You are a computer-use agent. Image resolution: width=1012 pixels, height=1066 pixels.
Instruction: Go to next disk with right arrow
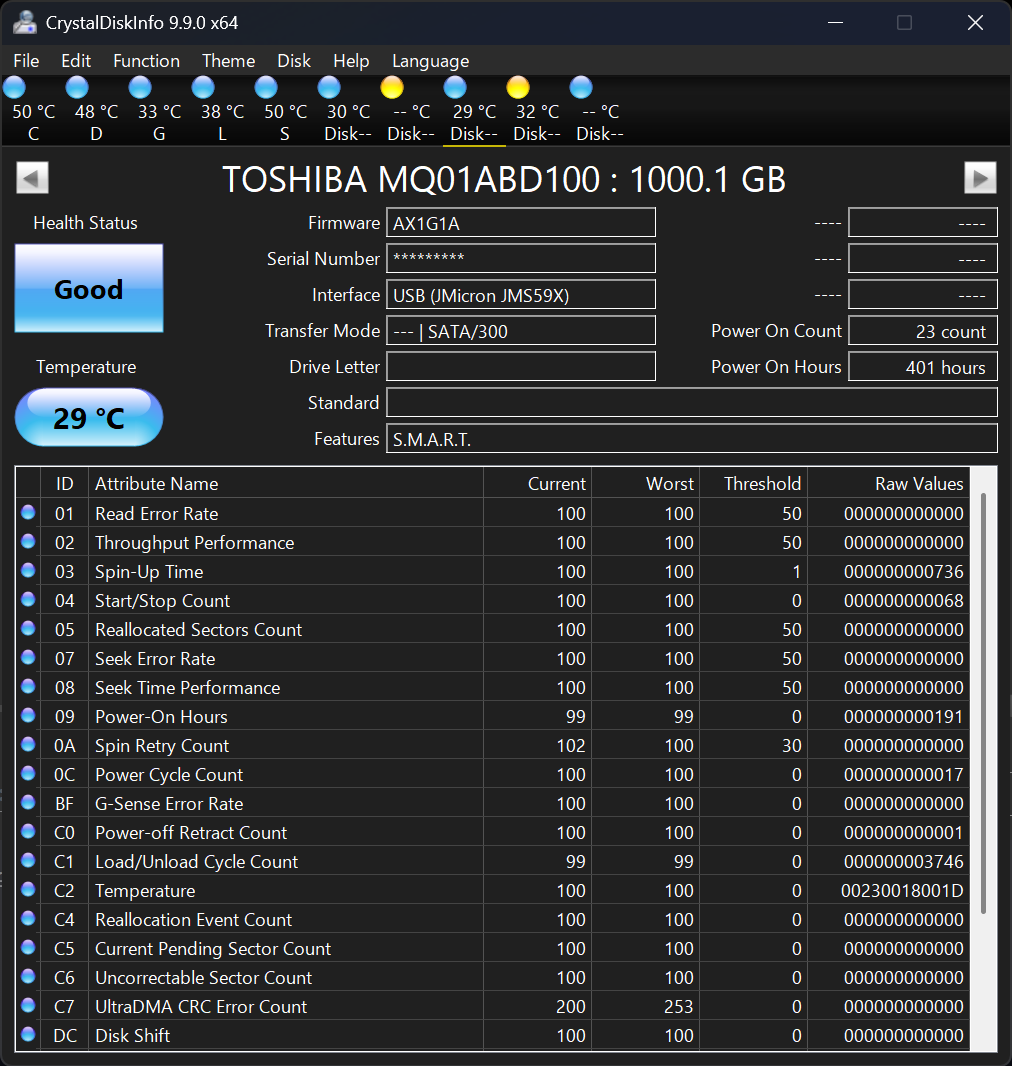coord(980,178)
